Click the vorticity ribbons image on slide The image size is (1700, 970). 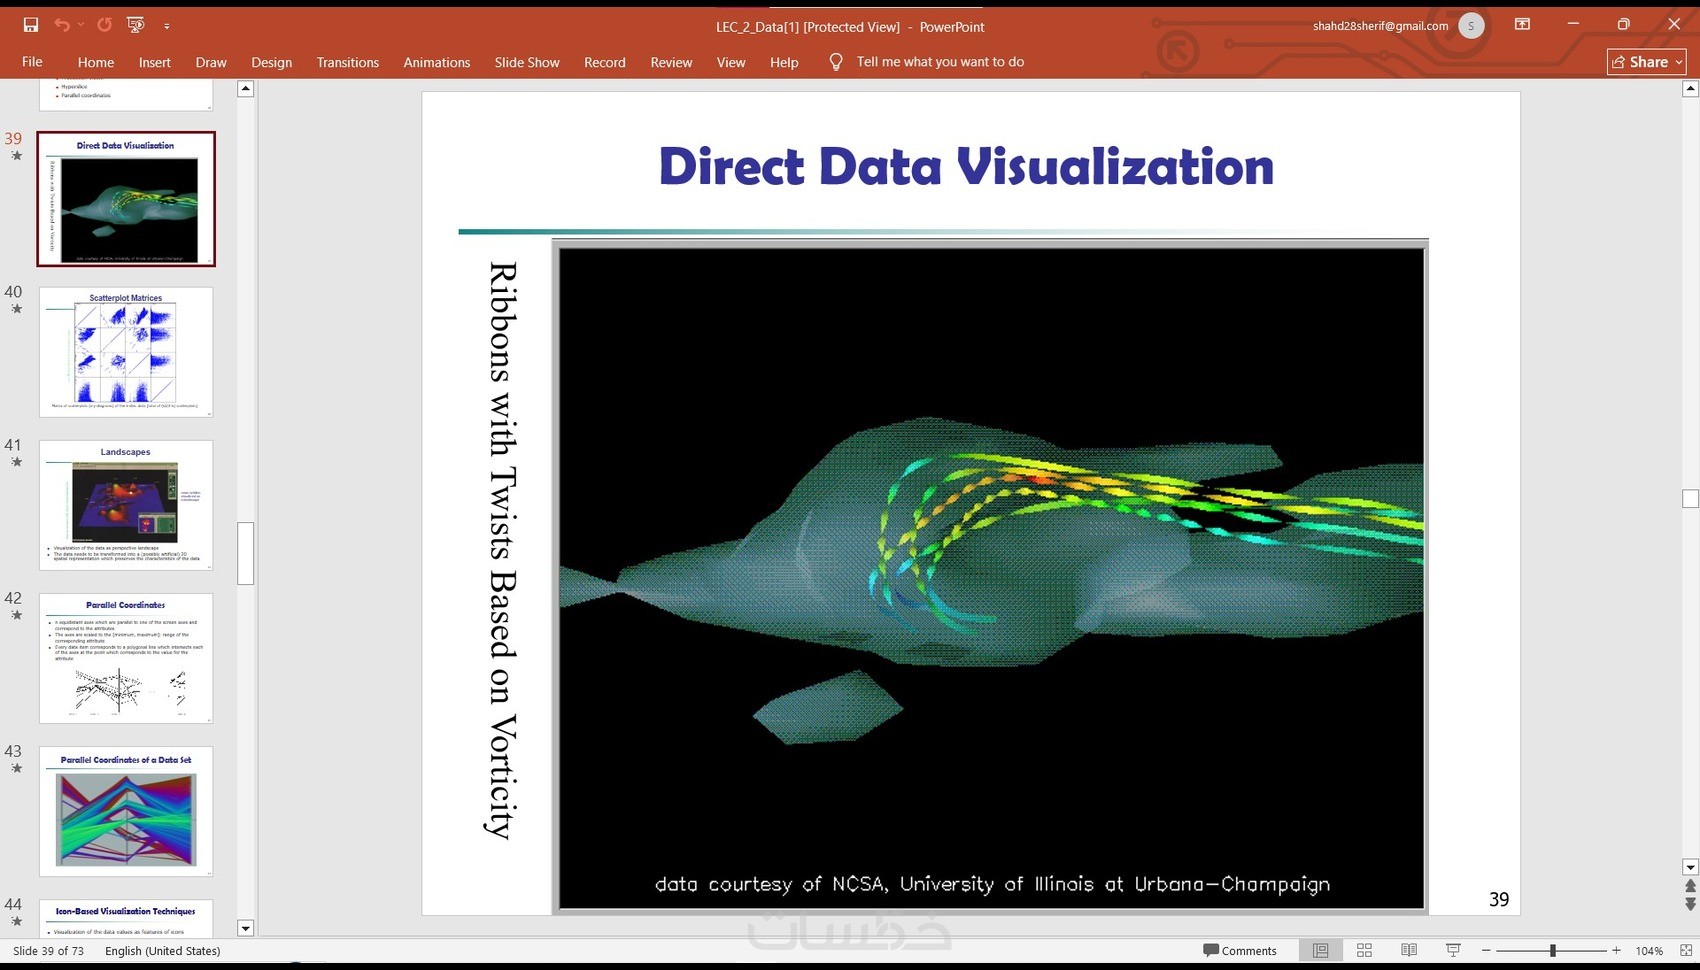click(x=991, y=577)
